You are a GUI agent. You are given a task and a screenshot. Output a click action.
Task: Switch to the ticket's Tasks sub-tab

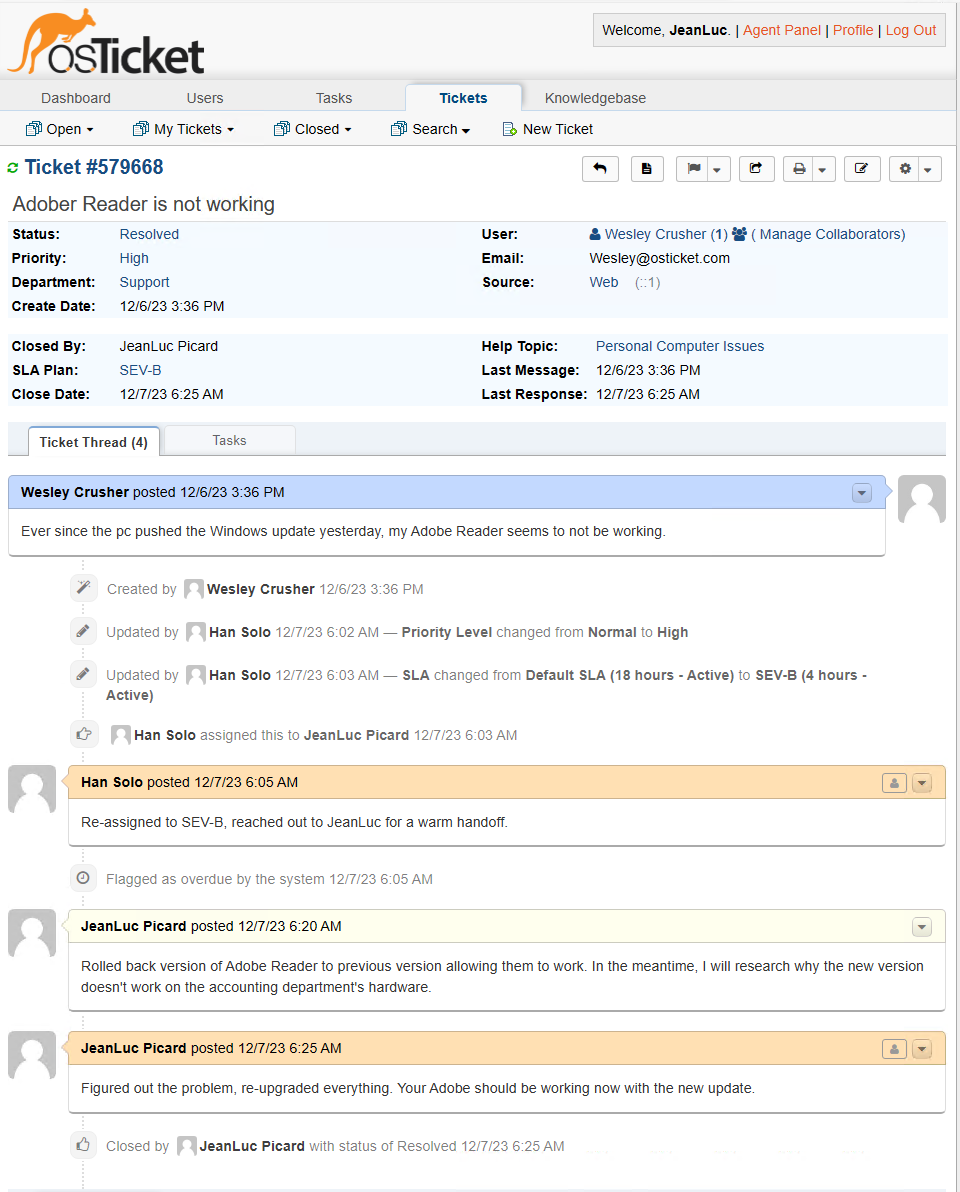230,440
